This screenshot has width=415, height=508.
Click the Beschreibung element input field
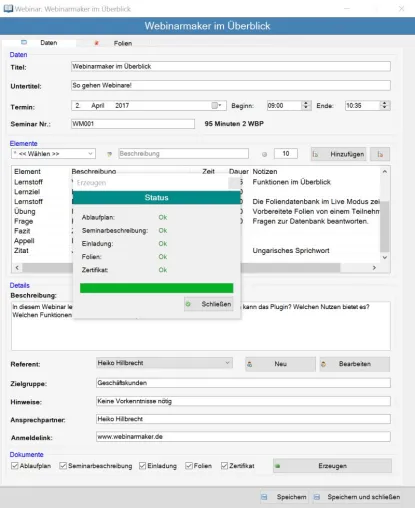183,154
